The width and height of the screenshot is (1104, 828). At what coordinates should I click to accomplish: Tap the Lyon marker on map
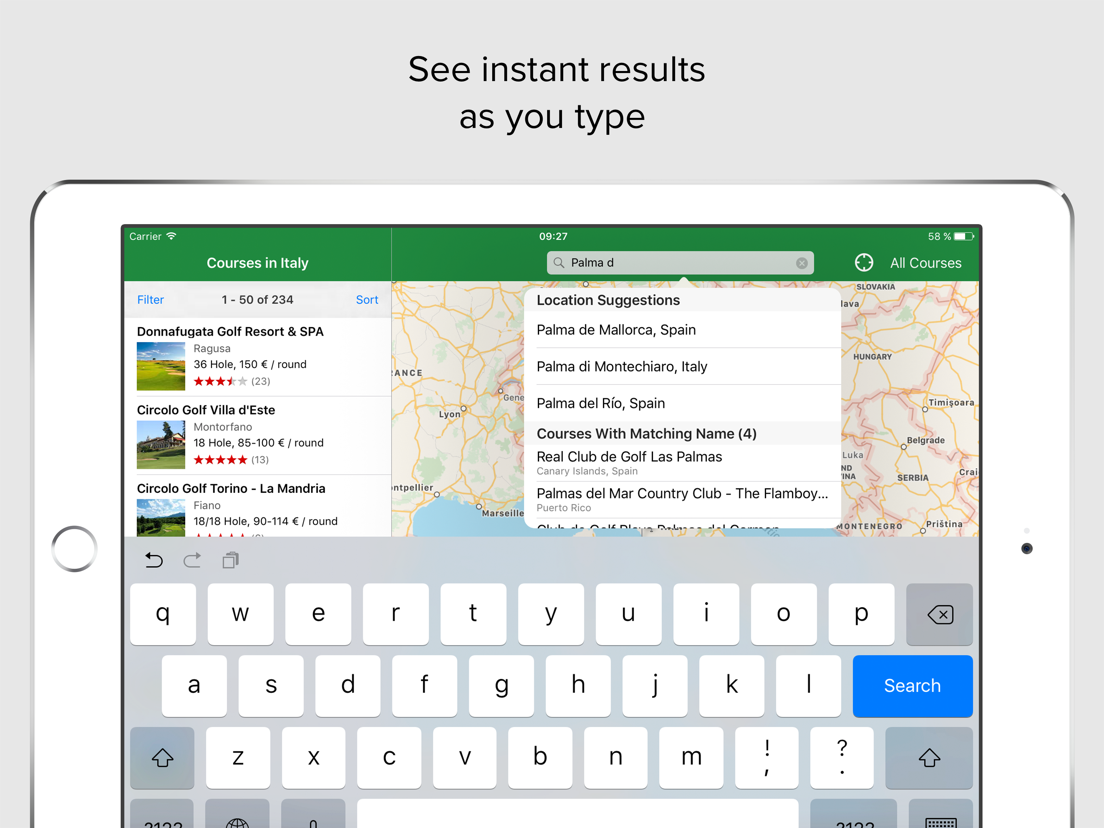click(x=463, y=408)
